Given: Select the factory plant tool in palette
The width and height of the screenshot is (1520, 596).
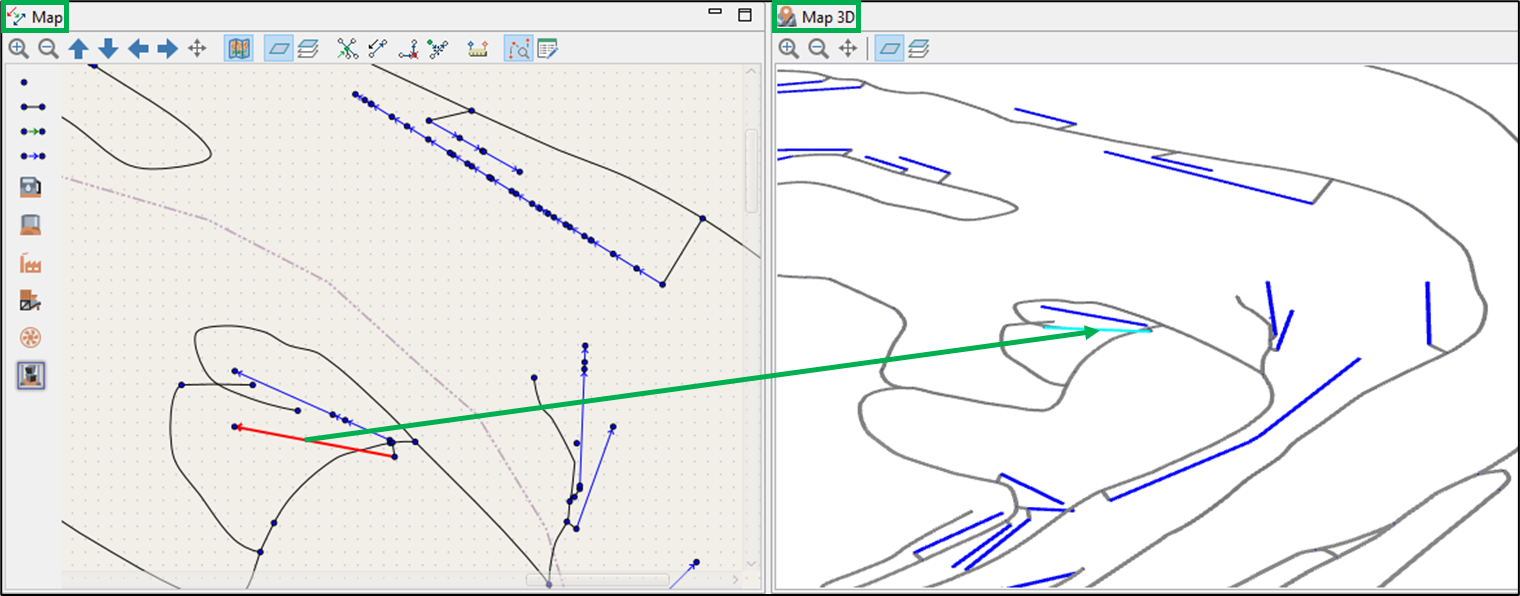Looking at the screenshot, I should [31, 263].
